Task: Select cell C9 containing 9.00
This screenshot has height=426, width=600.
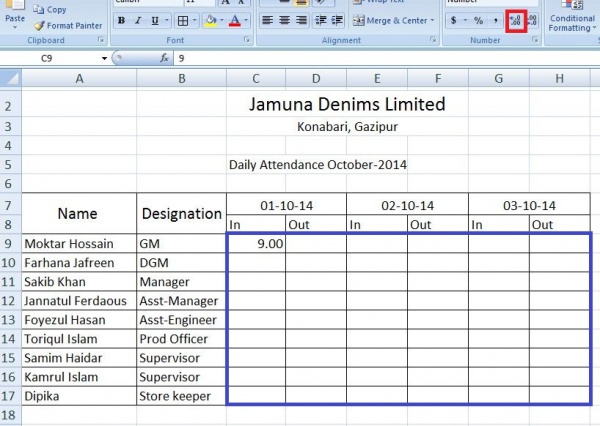Action: [256, 243]
